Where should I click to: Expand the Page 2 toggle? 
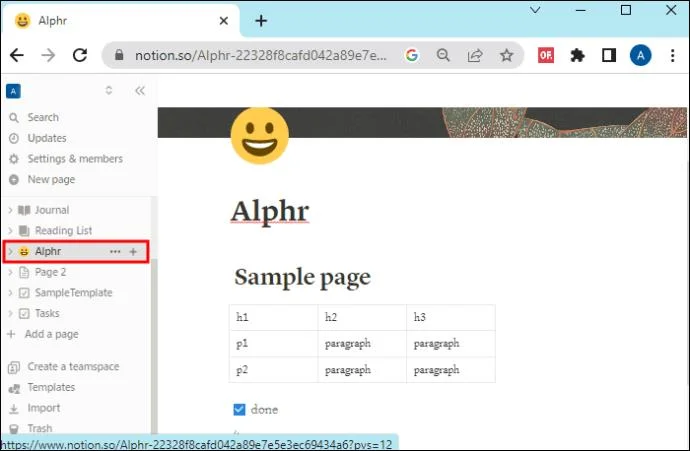coord(10,272)
